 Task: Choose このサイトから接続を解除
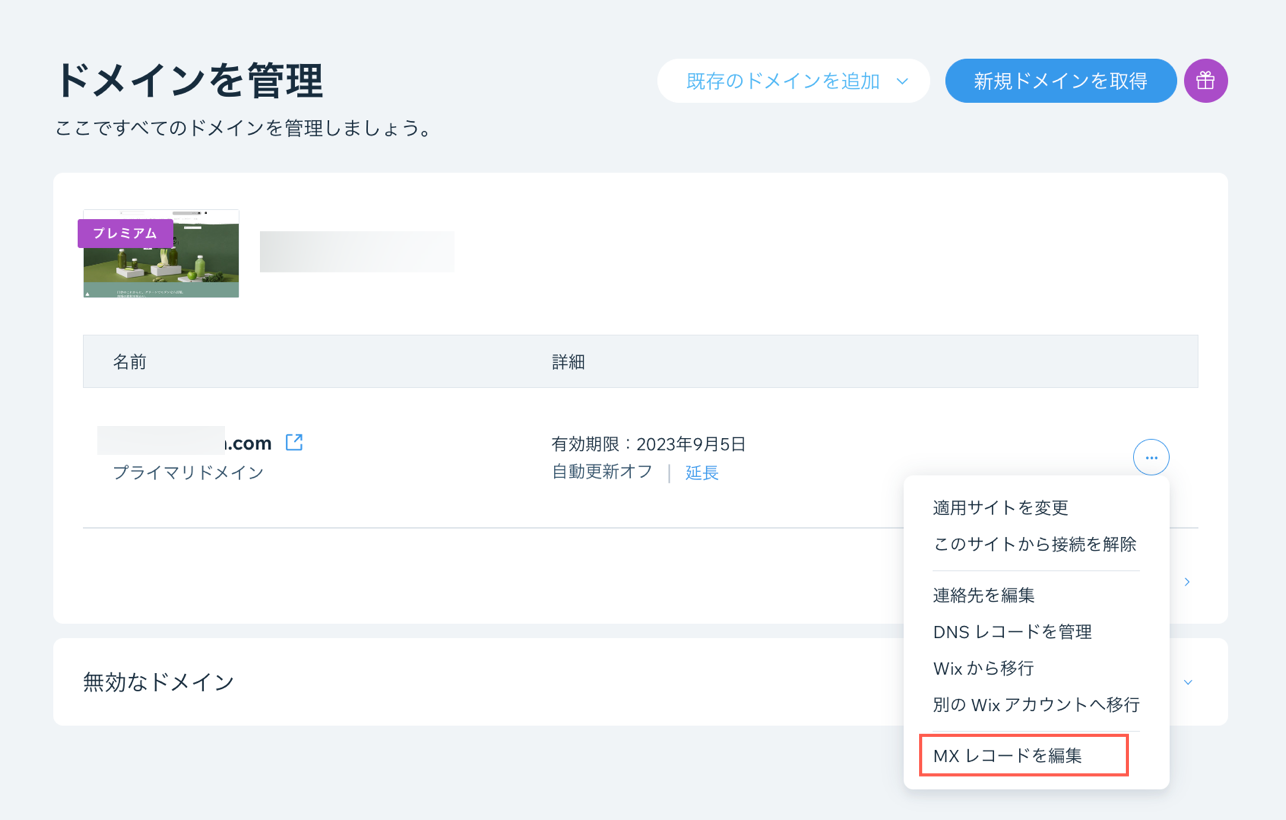click(1034, 545)
